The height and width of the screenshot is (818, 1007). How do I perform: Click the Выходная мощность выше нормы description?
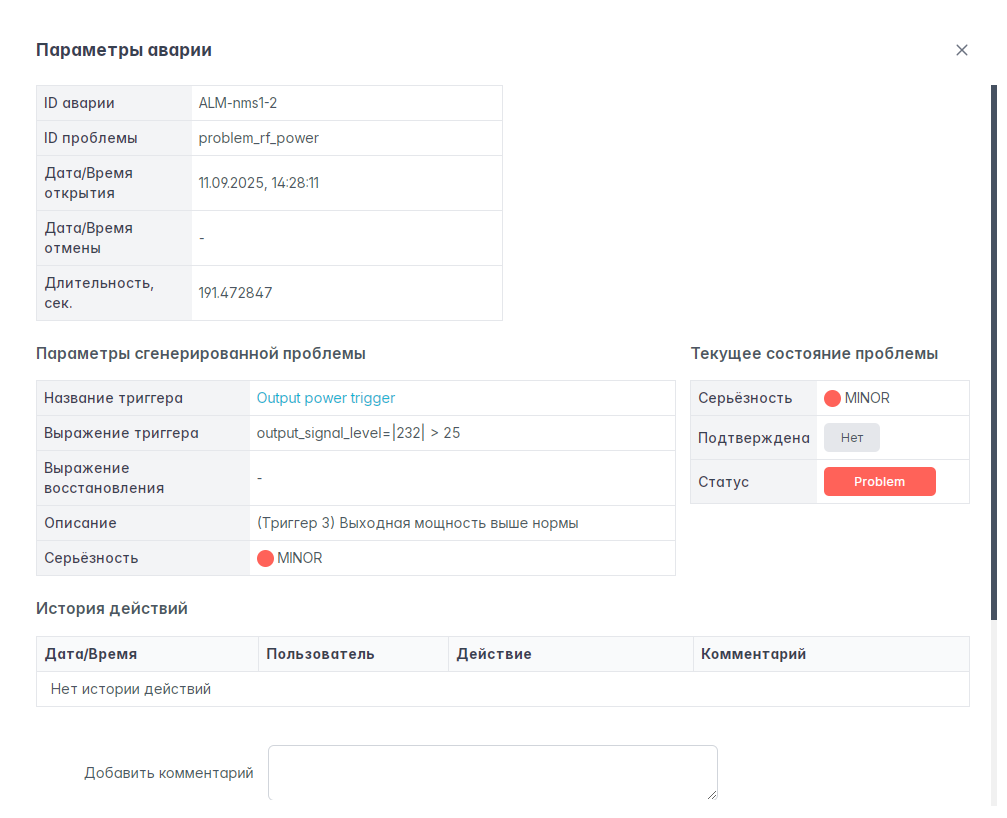point(418,523)
